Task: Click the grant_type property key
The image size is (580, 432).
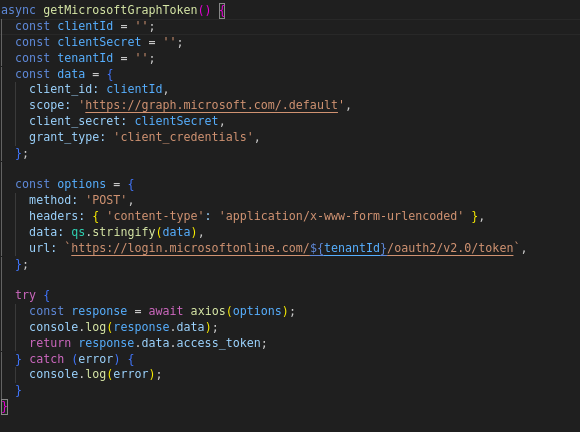Action: pos(64,137)
